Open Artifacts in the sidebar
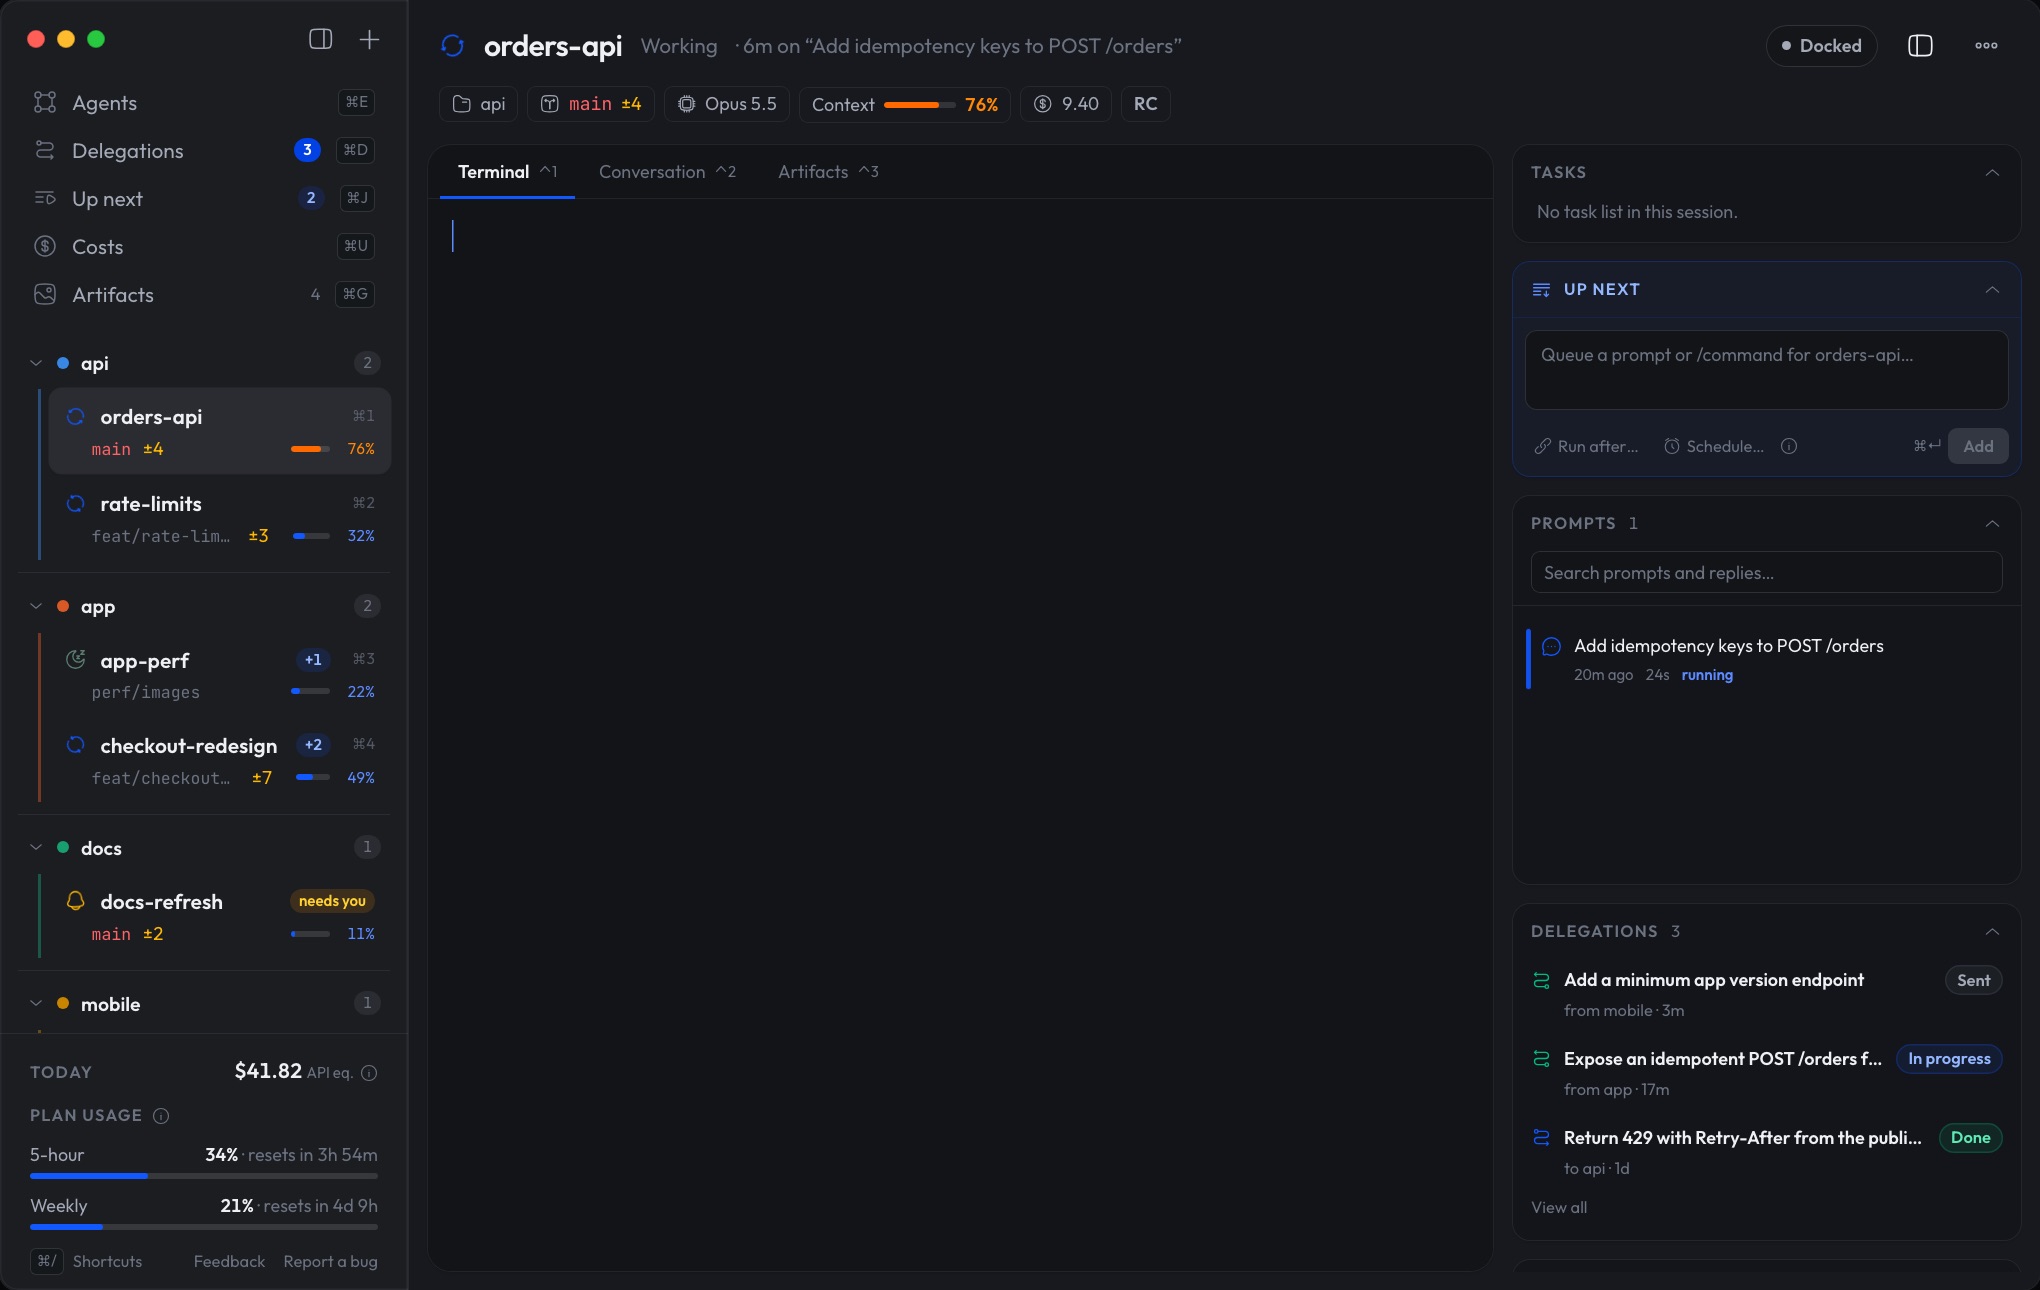The width and height of the screenshot is (2040, 1290). [x=204, y=294]
